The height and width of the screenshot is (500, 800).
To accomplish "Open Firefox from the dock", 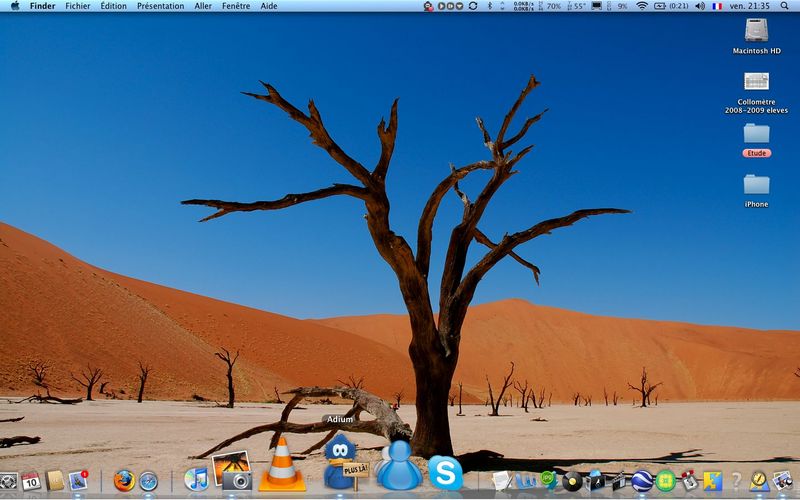I will pos(124,481).
